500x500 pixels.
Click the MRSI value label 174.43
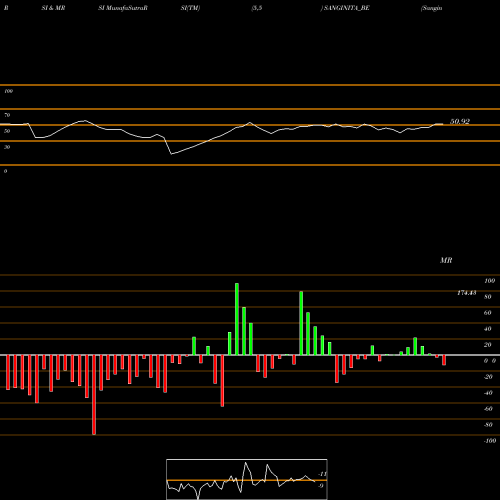coord(466,293)
